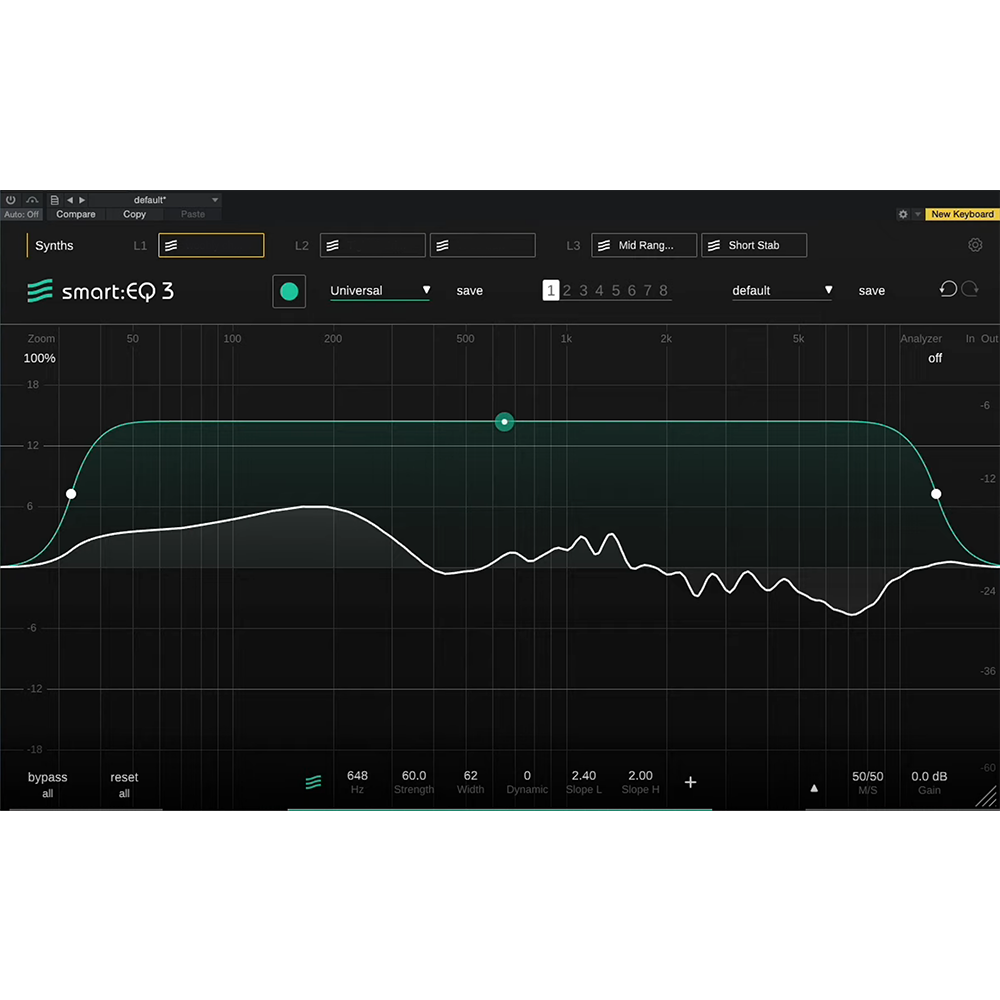Switch to snapshot slot 3
This screenshot has width=1000, height=1000.
click(x=583, y=290)
